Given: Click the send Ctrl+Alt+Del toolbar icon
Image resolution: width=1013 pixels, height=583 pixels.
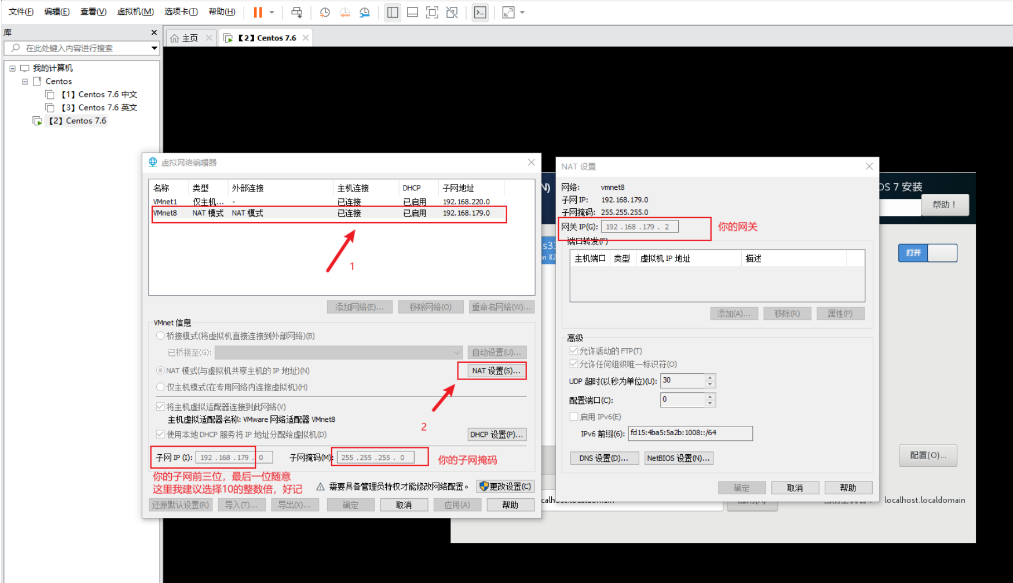Looking at the screenshot, I should point(297,12).
